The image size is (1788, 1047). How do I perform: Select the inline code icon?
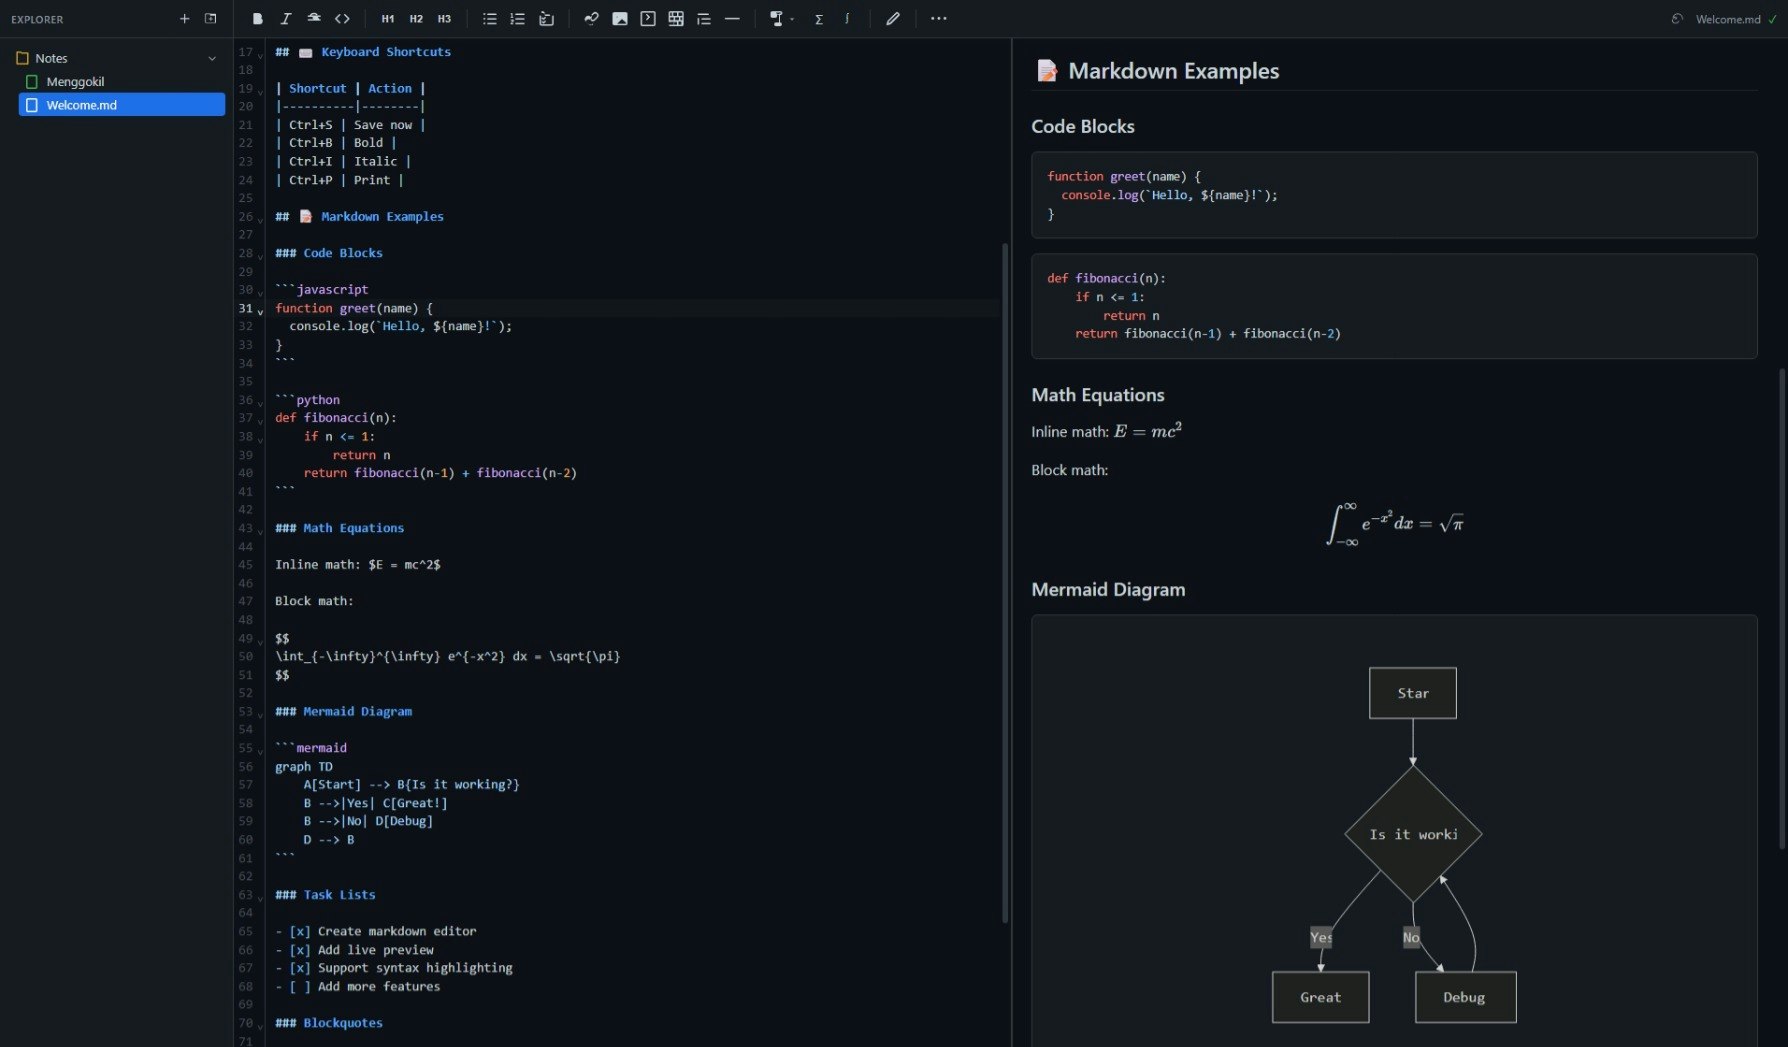coord(343,18)
